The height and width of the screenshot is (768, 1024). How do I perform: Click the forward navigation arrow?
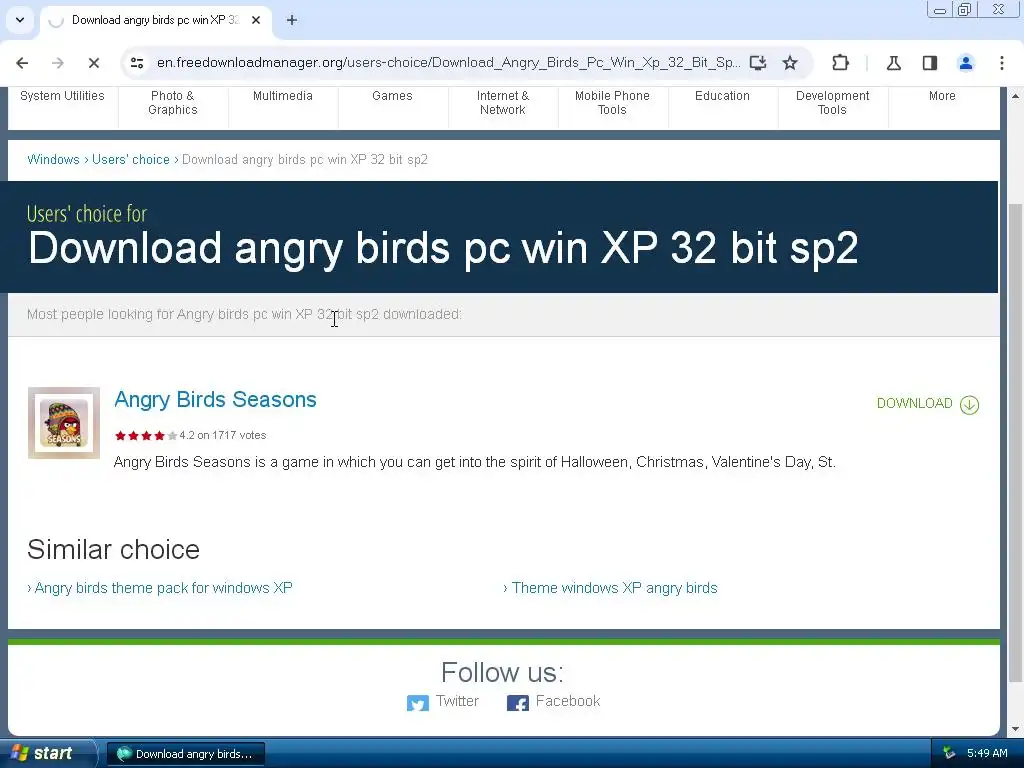coord(57,63)
